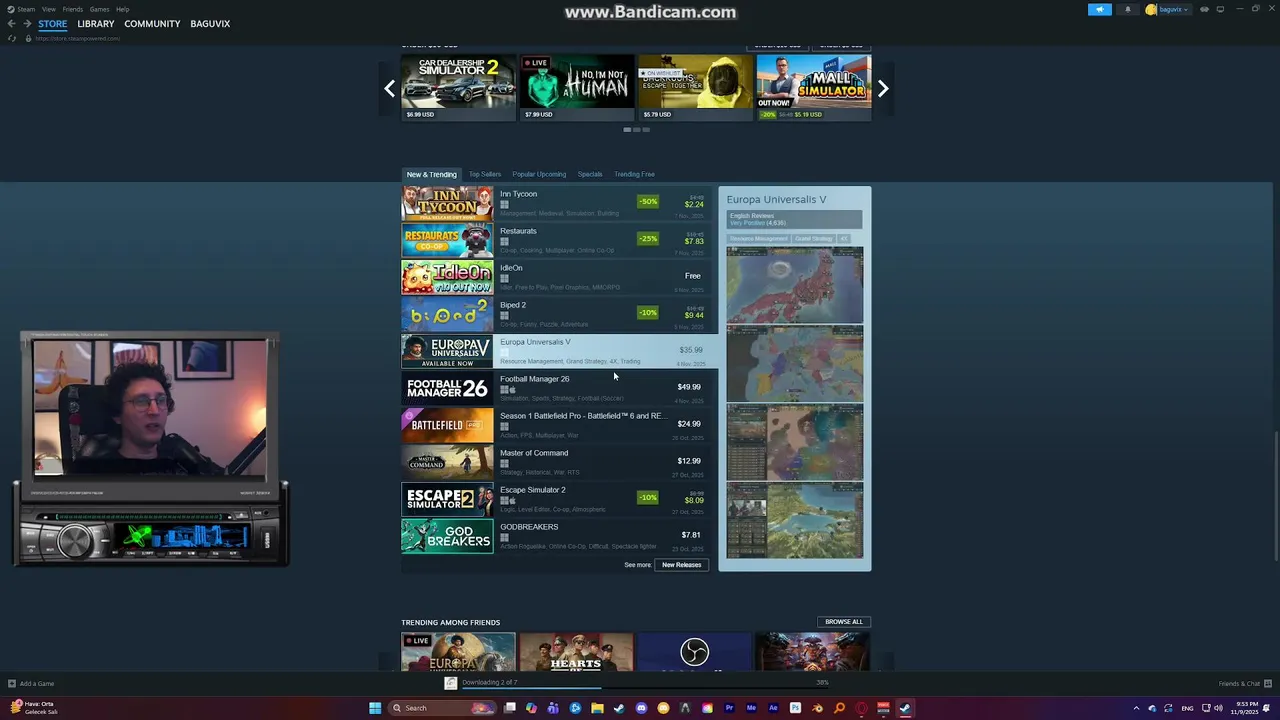
Task: Open the Restaurats listing
Action: point(555,240)
